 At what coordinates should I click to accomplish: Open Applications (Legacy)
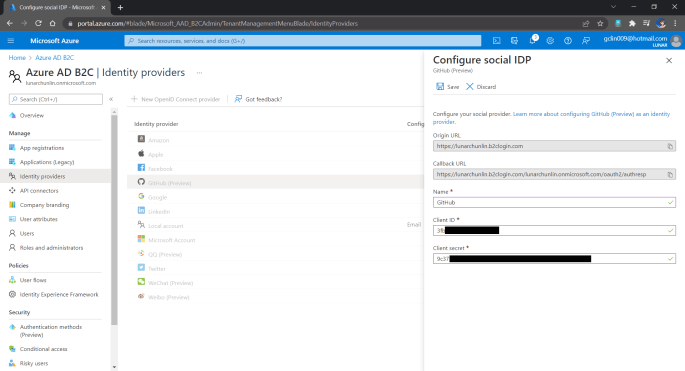point(47,162)
